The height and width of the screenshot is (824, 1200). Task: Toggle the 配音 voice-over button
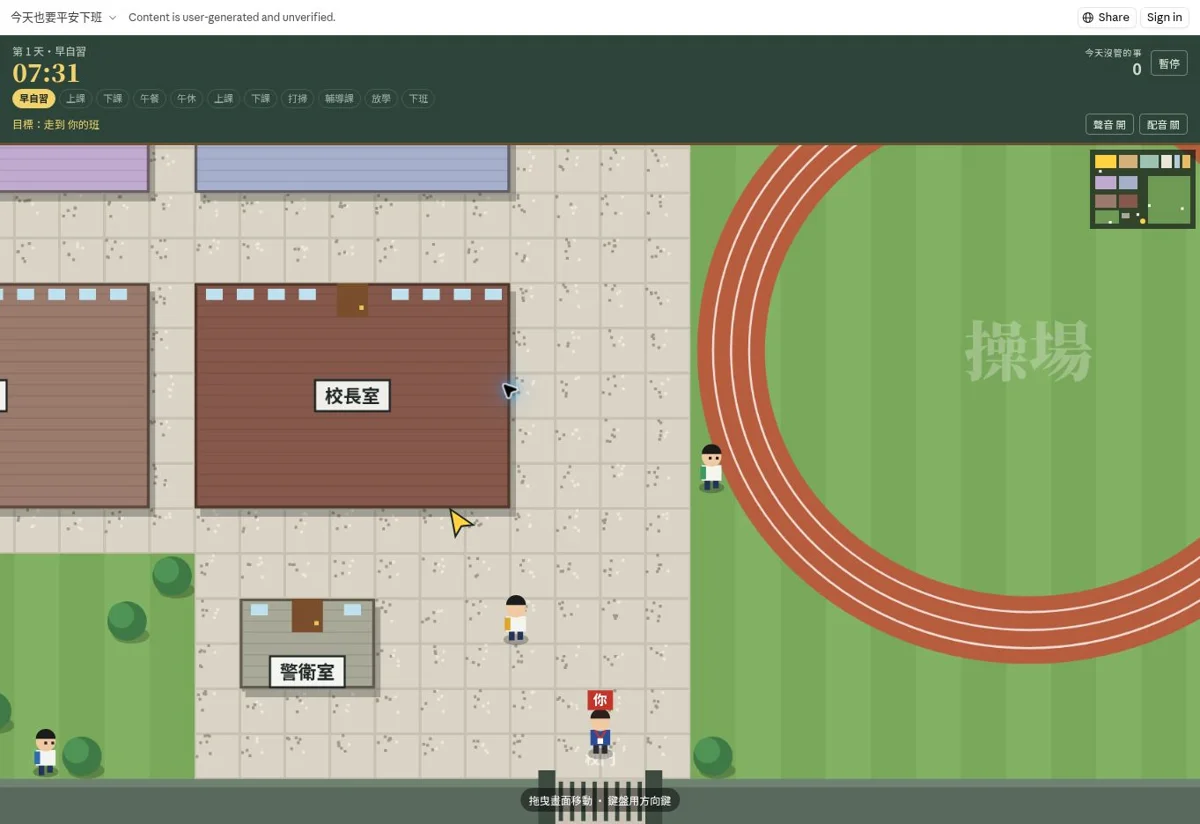(x=1163, y=124)
